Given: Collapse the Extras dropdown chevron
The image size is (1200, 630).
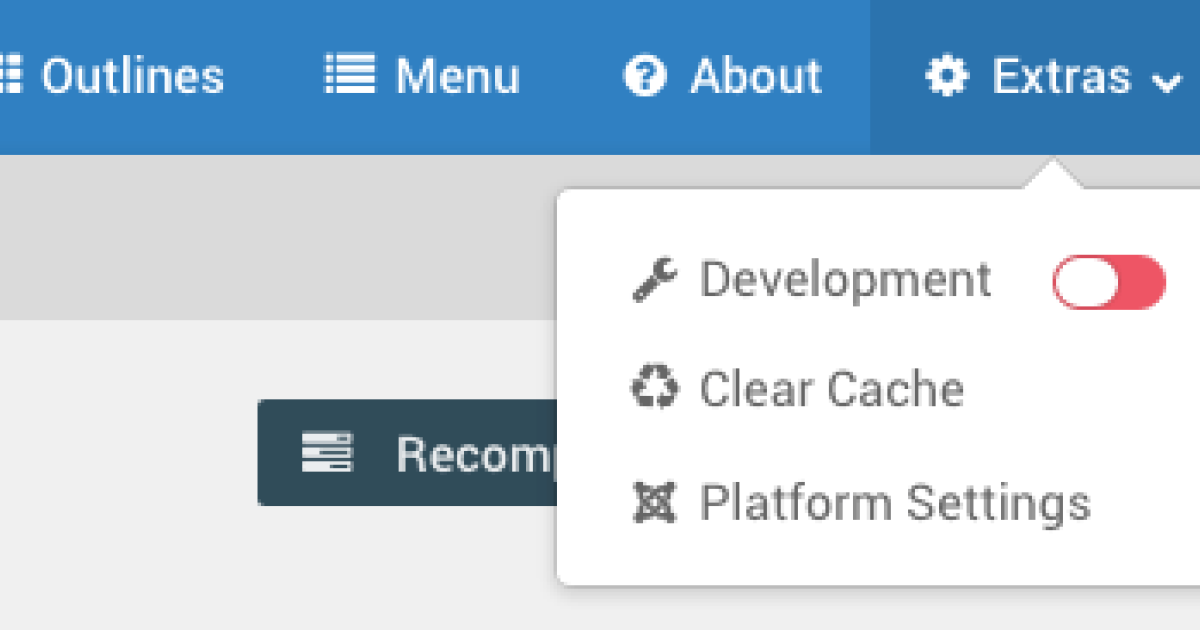Looking at the screenshot, I should point(1167,82).
